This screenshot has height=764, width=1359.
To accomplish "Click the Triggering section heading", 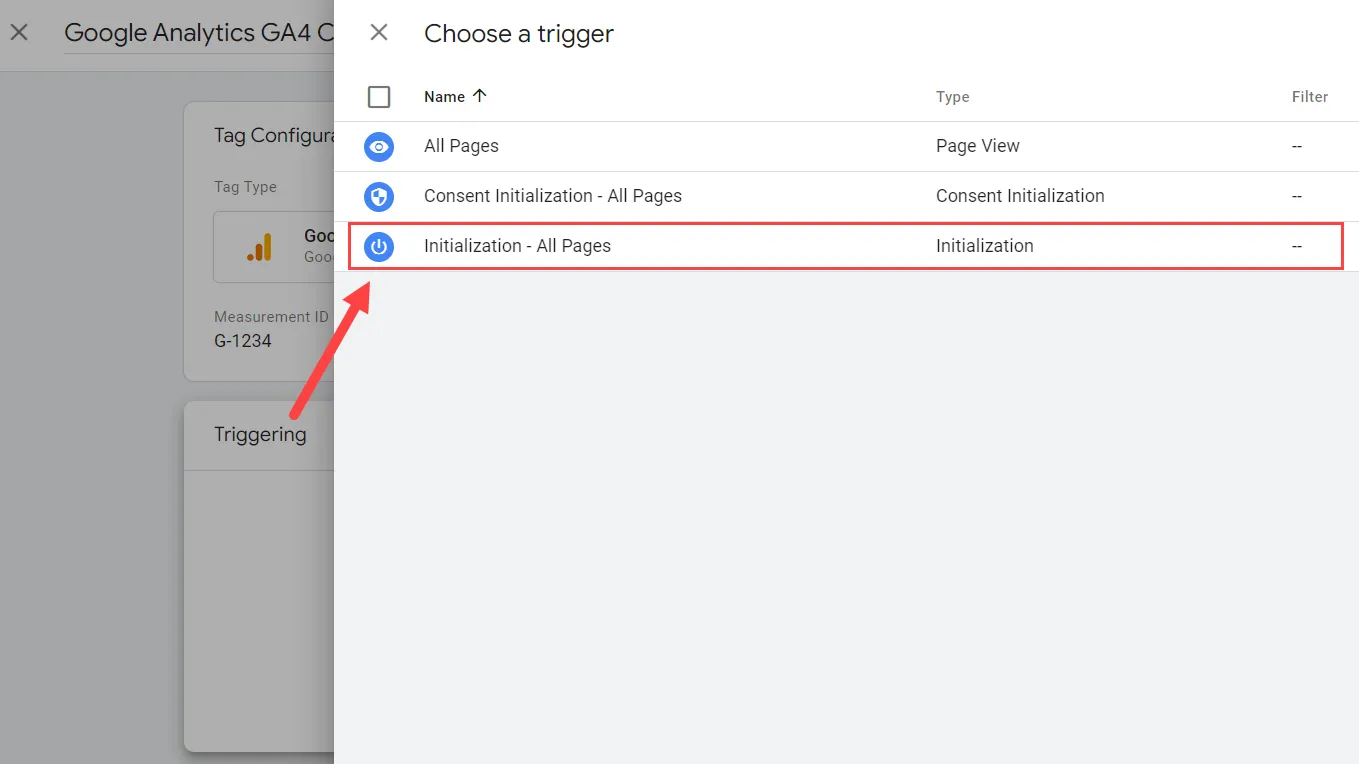I will tap(260, 435).
